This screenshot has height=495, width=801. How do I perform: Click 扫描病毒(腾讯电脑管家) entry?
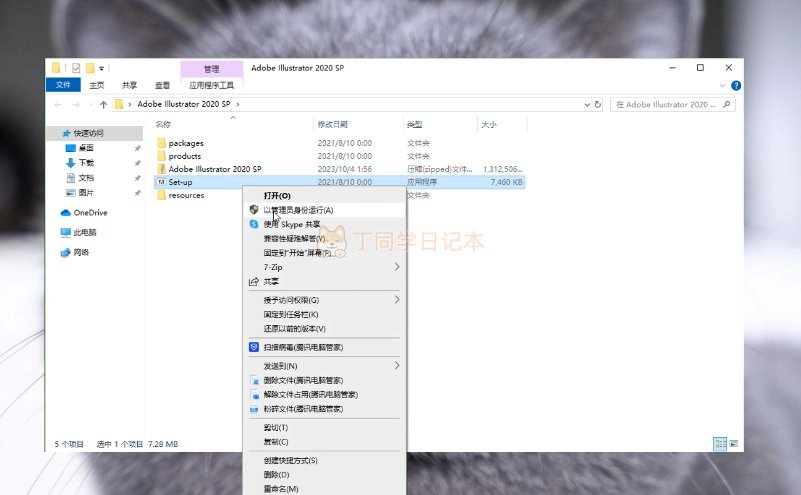coord(325,347)
